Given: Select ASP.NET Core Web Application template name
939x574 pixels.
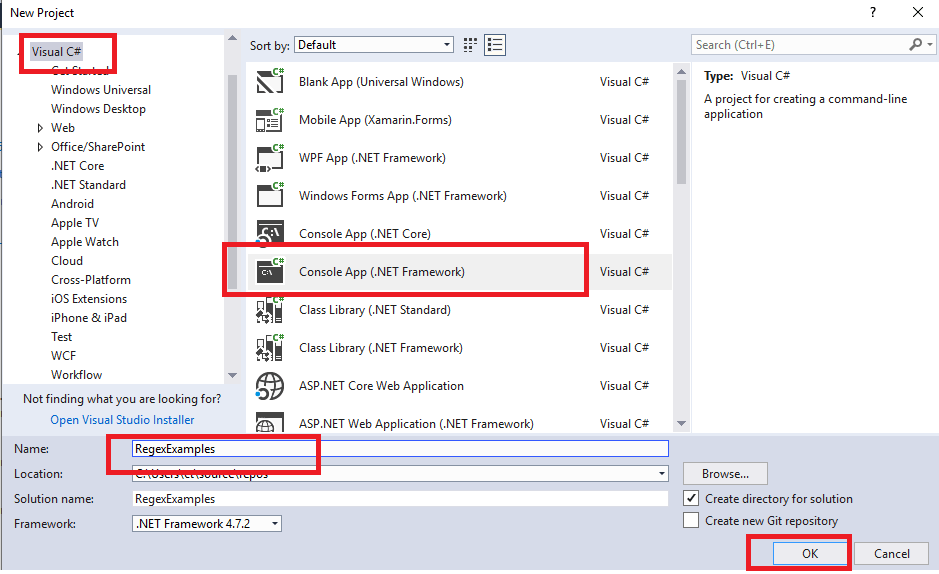Looking at the screenshot, I should click(x=381, y=385).
